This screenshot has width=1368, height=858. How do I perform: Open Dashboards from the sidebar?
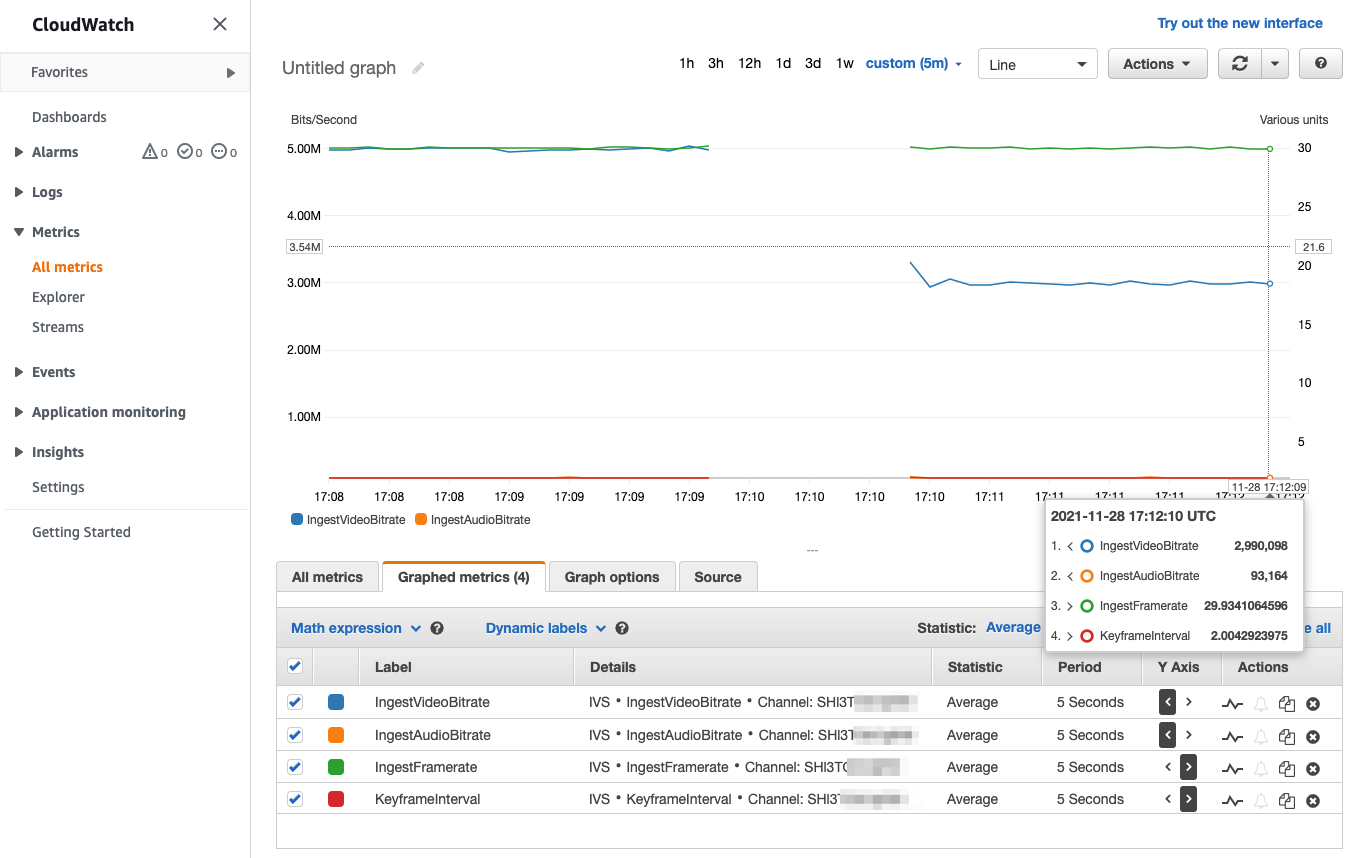pos(69,117)
